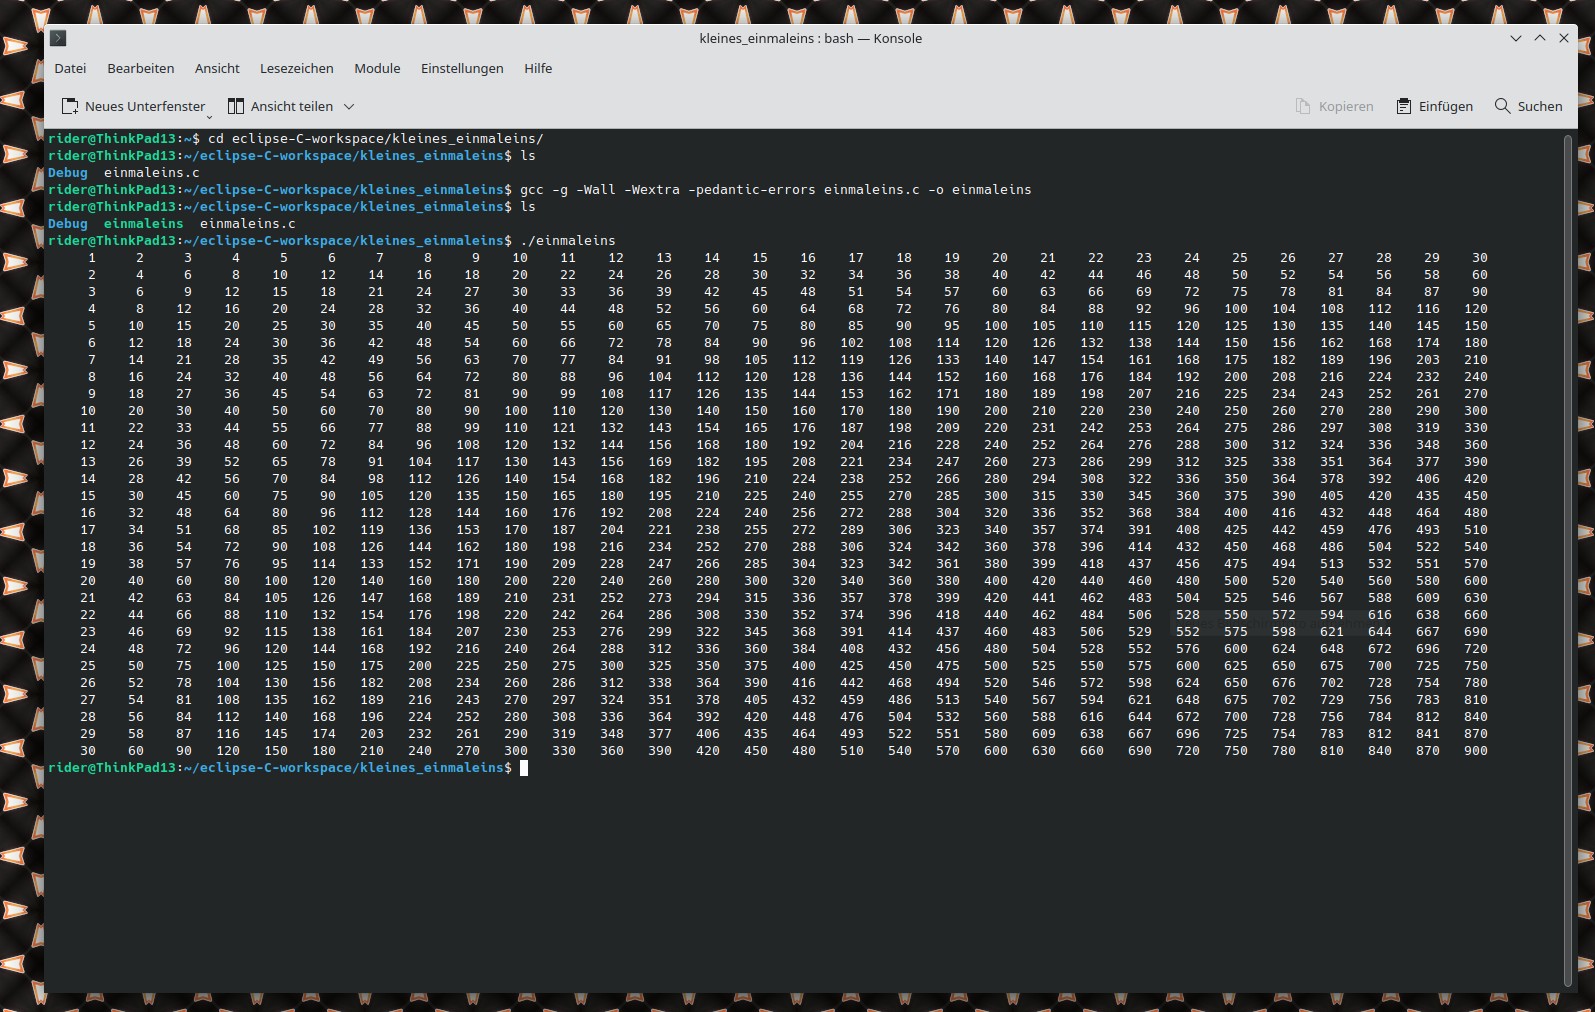The height and width of the screenshot is (1012, 1595).
Task: Open the Module menu
Action: [x=377, y=68]
